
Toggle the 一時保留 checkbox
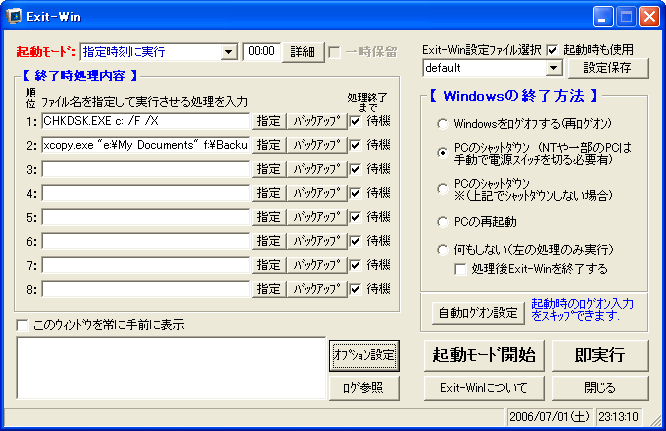click(x=334, y=52)
